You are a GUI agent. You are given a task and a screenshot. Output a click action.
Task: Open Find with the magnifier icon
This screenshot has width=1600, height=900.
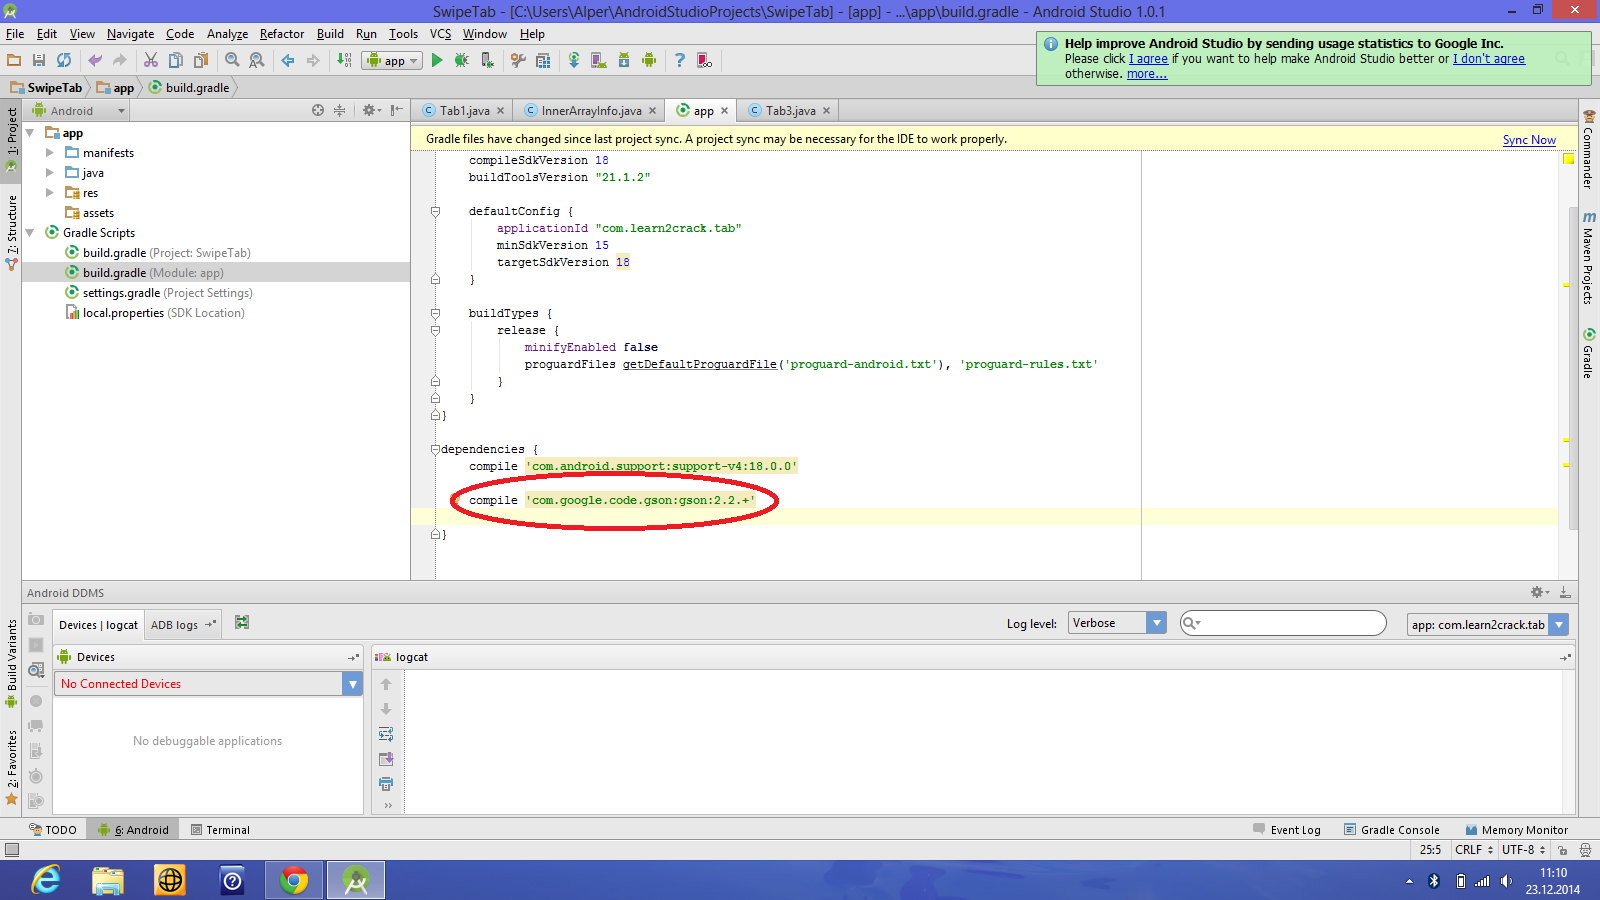coord(232,60)
